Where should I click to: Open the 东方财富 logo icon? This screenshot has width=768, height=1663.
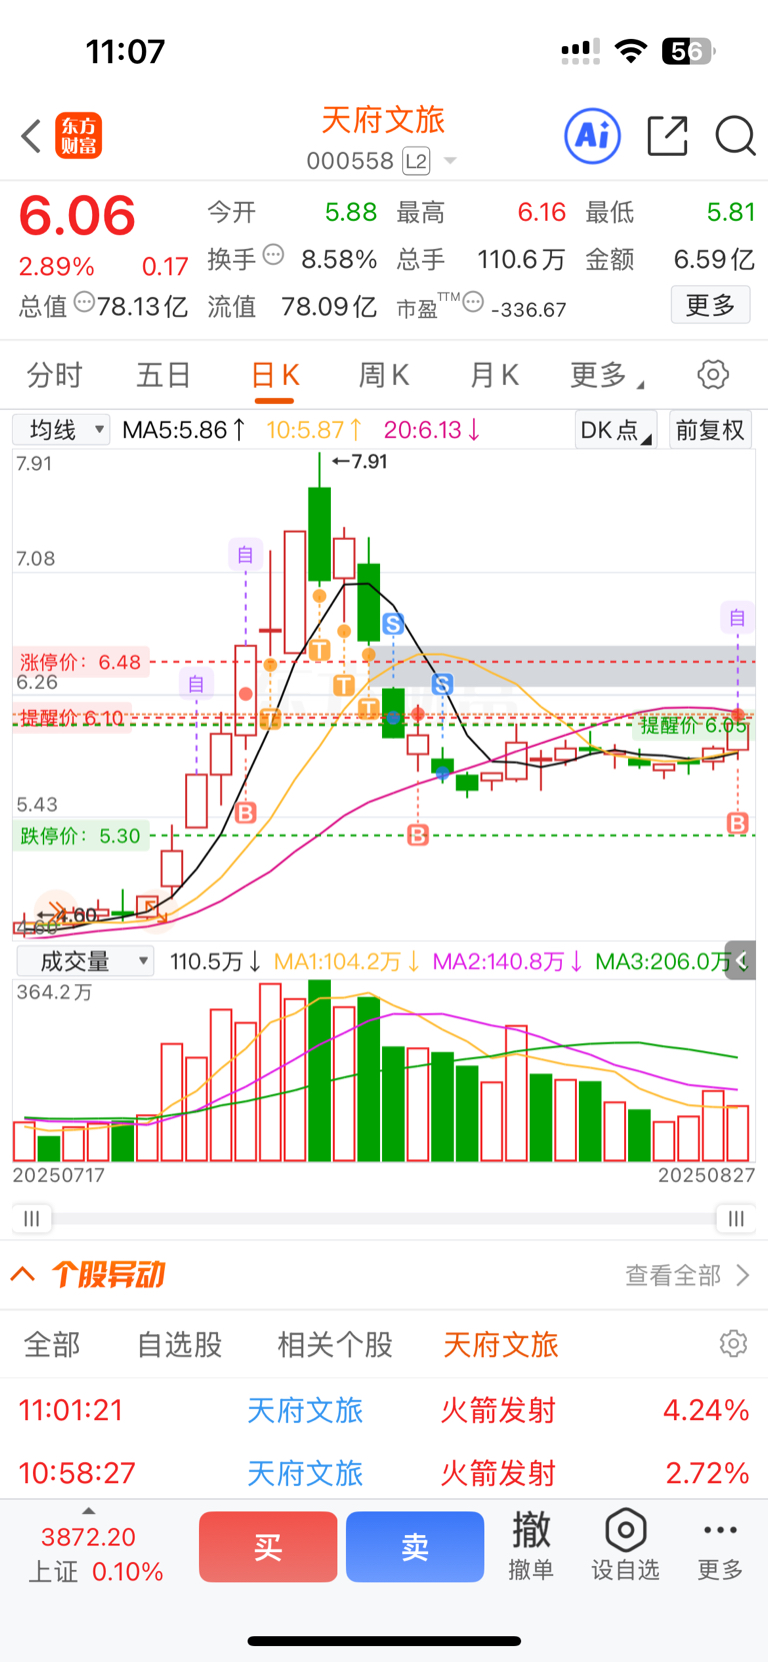click(x=78, y=136)
